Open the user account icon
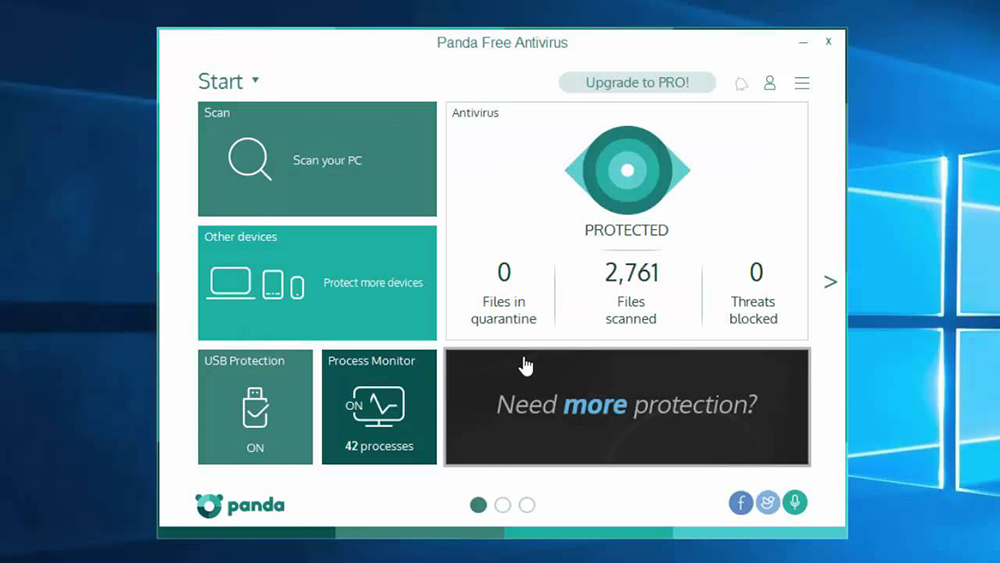This screenshot has width=1000, height=563. [770, 83]
